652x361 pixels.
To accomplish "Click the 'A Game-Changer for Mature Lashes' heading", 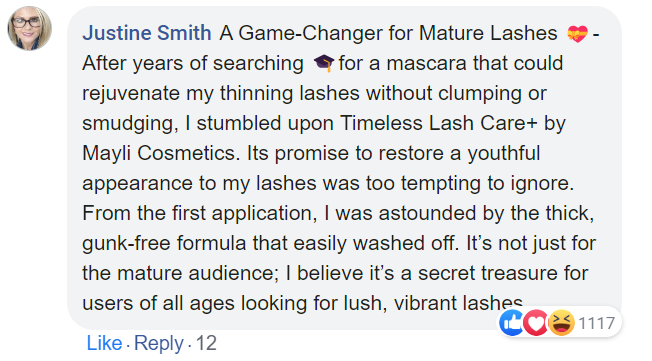I will coord(388,33).
